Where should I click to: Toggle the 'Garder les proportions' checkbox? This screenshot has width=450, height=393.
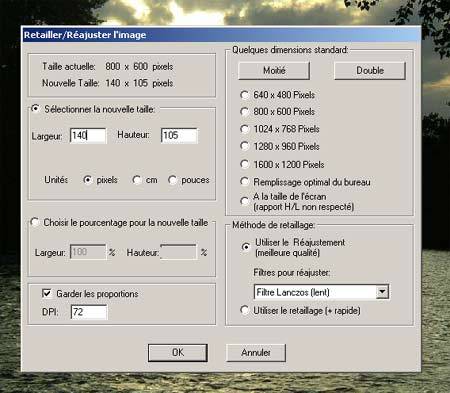coord(47,293)
